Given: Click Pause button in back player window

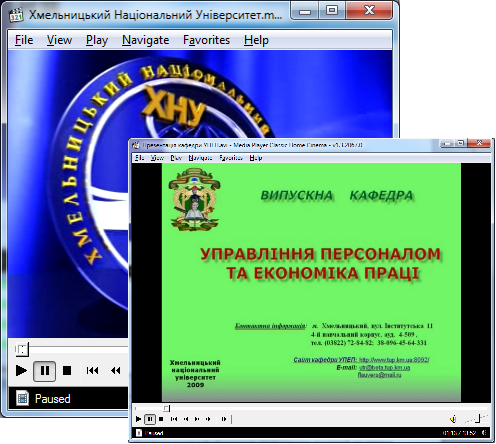Looking at the screenshot, I should 44,371.
